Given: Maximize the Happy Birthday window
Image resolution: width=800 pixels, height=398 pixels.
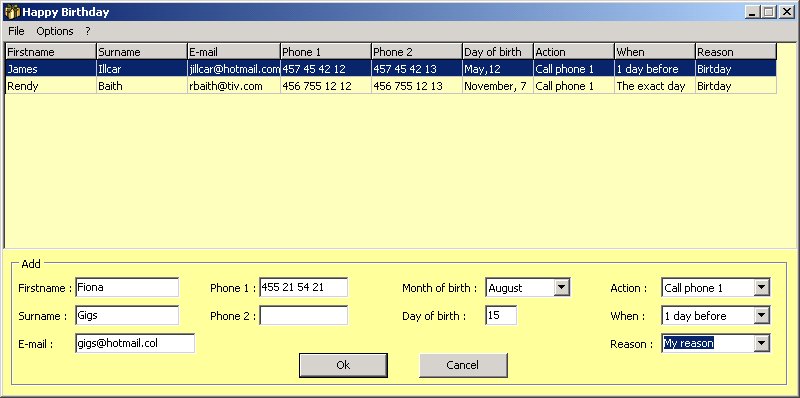Looking at the screenshot, I should click(x=768, y=12).
